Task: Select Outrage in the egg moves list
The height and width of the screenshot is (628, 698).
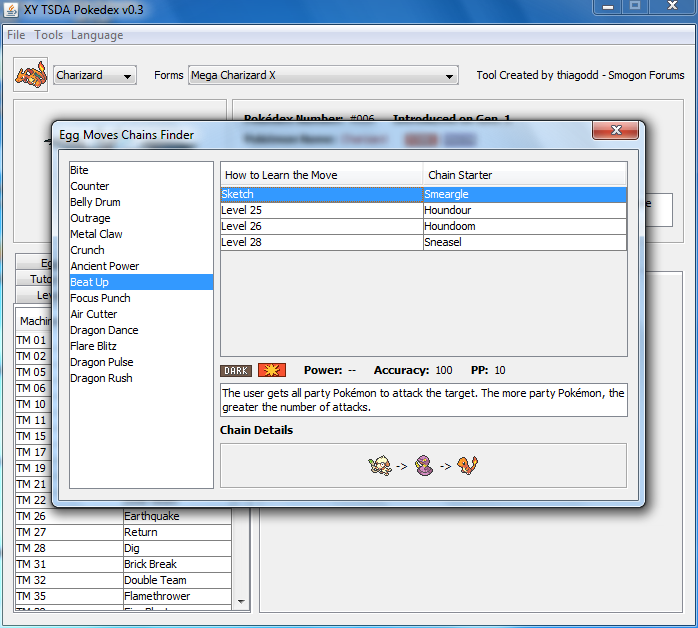Action: click(141, 218)
